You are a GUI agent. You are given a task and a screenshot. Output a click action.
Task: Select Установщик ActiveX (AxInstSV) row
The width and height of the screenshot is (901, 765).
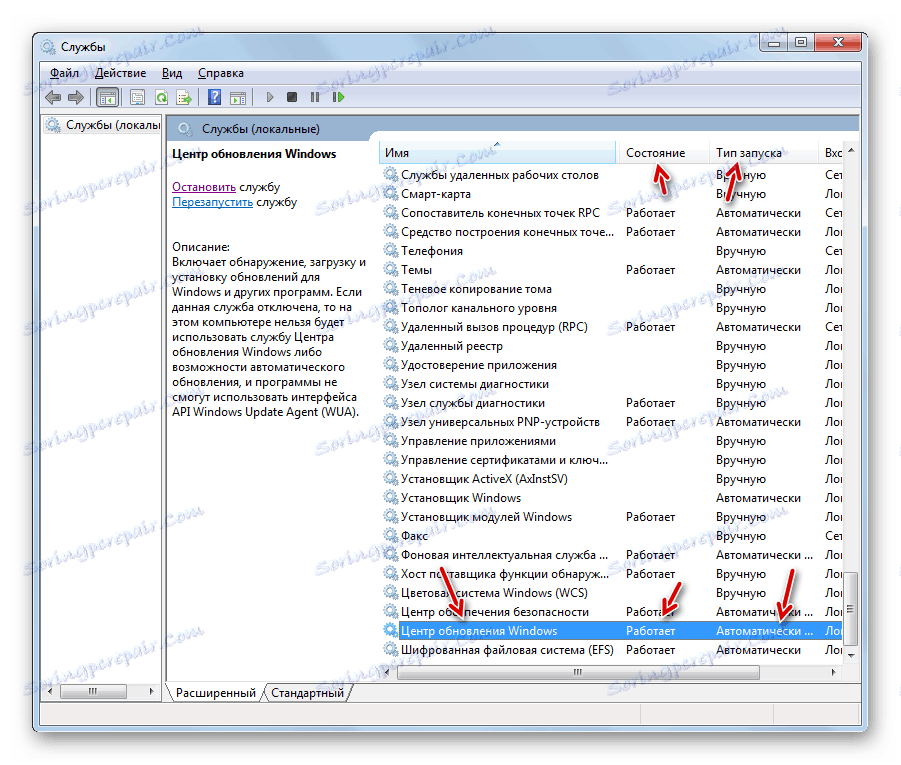pos(612,479)
